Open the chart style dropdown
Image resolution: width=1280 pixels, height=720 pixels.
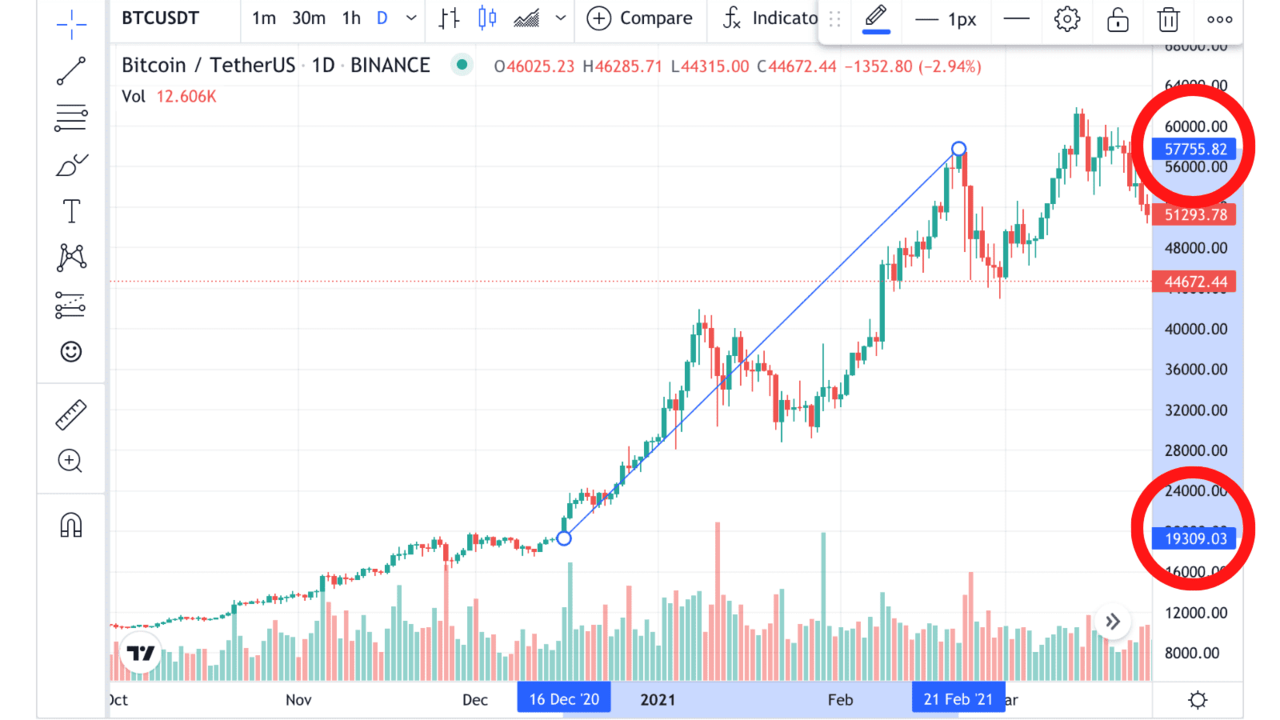coord(560,17)
